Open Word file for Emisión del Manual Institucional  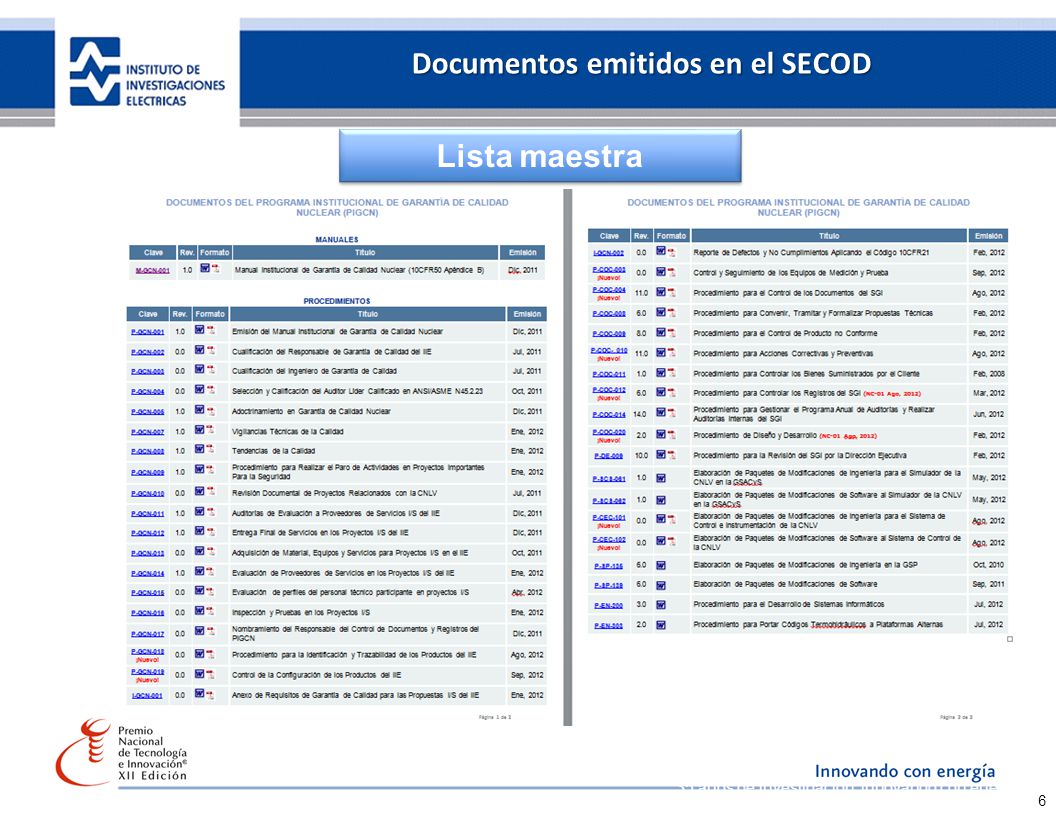(x=199, y=330)
